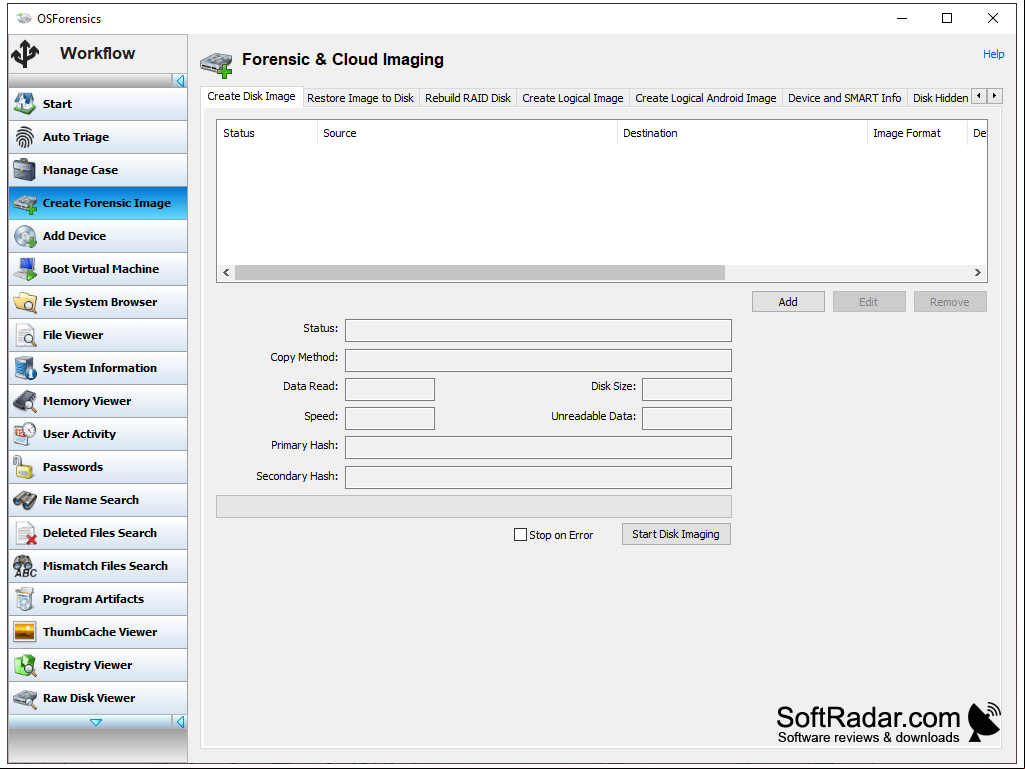Open the Mismatch Files Search ABC icon
Image resolution: width=1025 pixels, height=769 pixels.
coord(25,566)
